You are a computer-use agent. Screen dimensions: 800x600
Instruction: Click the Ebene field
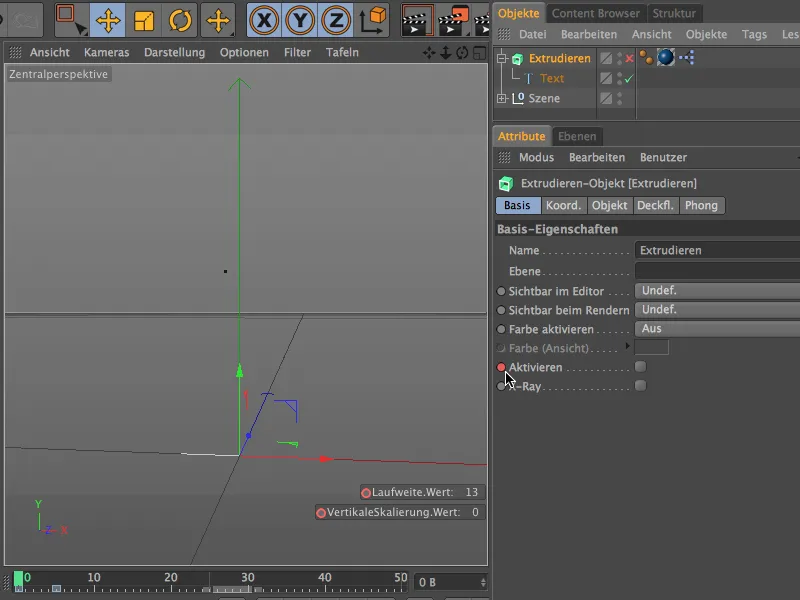point(717,271)
